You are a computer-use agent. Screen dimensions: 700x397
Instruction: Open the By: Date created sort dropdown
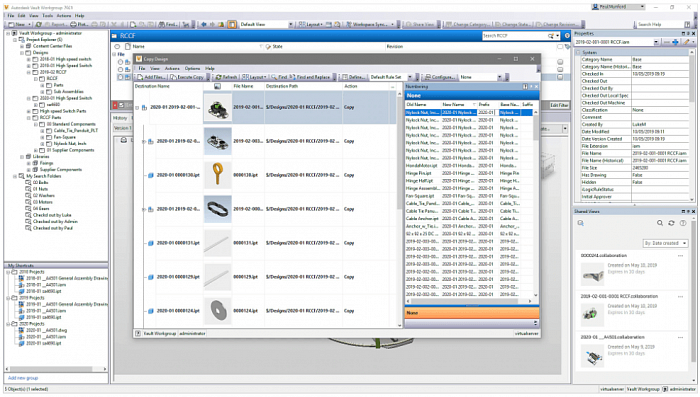tap(665, 243)
